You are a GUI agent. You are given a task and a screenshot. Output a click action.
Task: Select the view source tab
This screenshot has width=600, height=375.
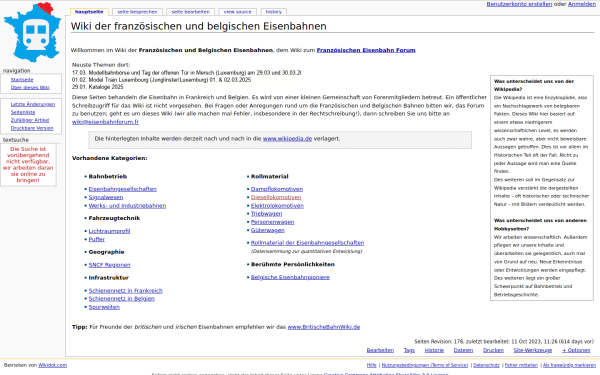(238, 12)
